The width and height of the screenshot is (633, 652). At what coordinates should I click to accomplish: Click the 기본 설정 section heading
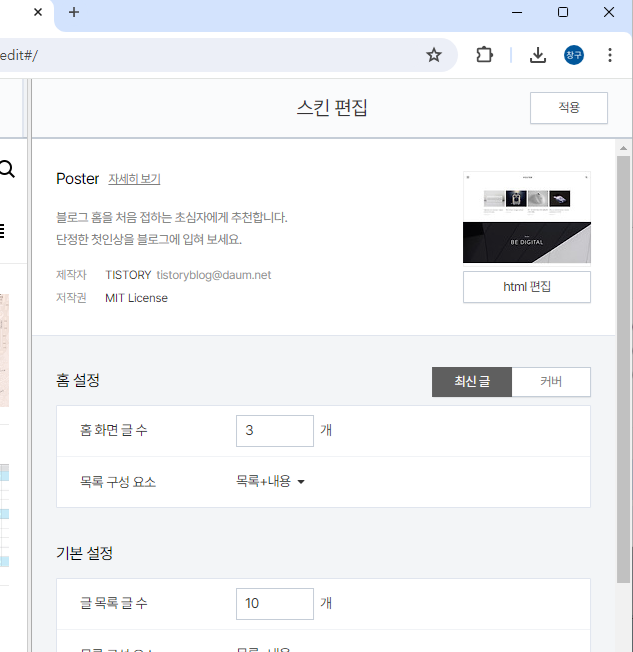[84, 553]
